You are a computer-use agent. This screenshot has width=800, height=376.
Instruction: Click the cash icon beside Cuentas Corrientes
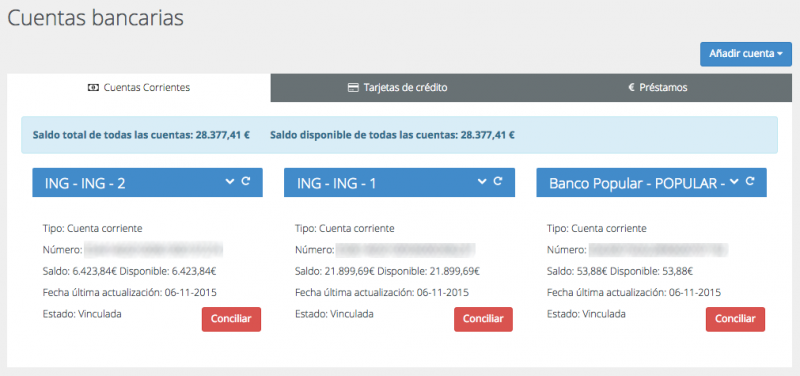point(93,88)
